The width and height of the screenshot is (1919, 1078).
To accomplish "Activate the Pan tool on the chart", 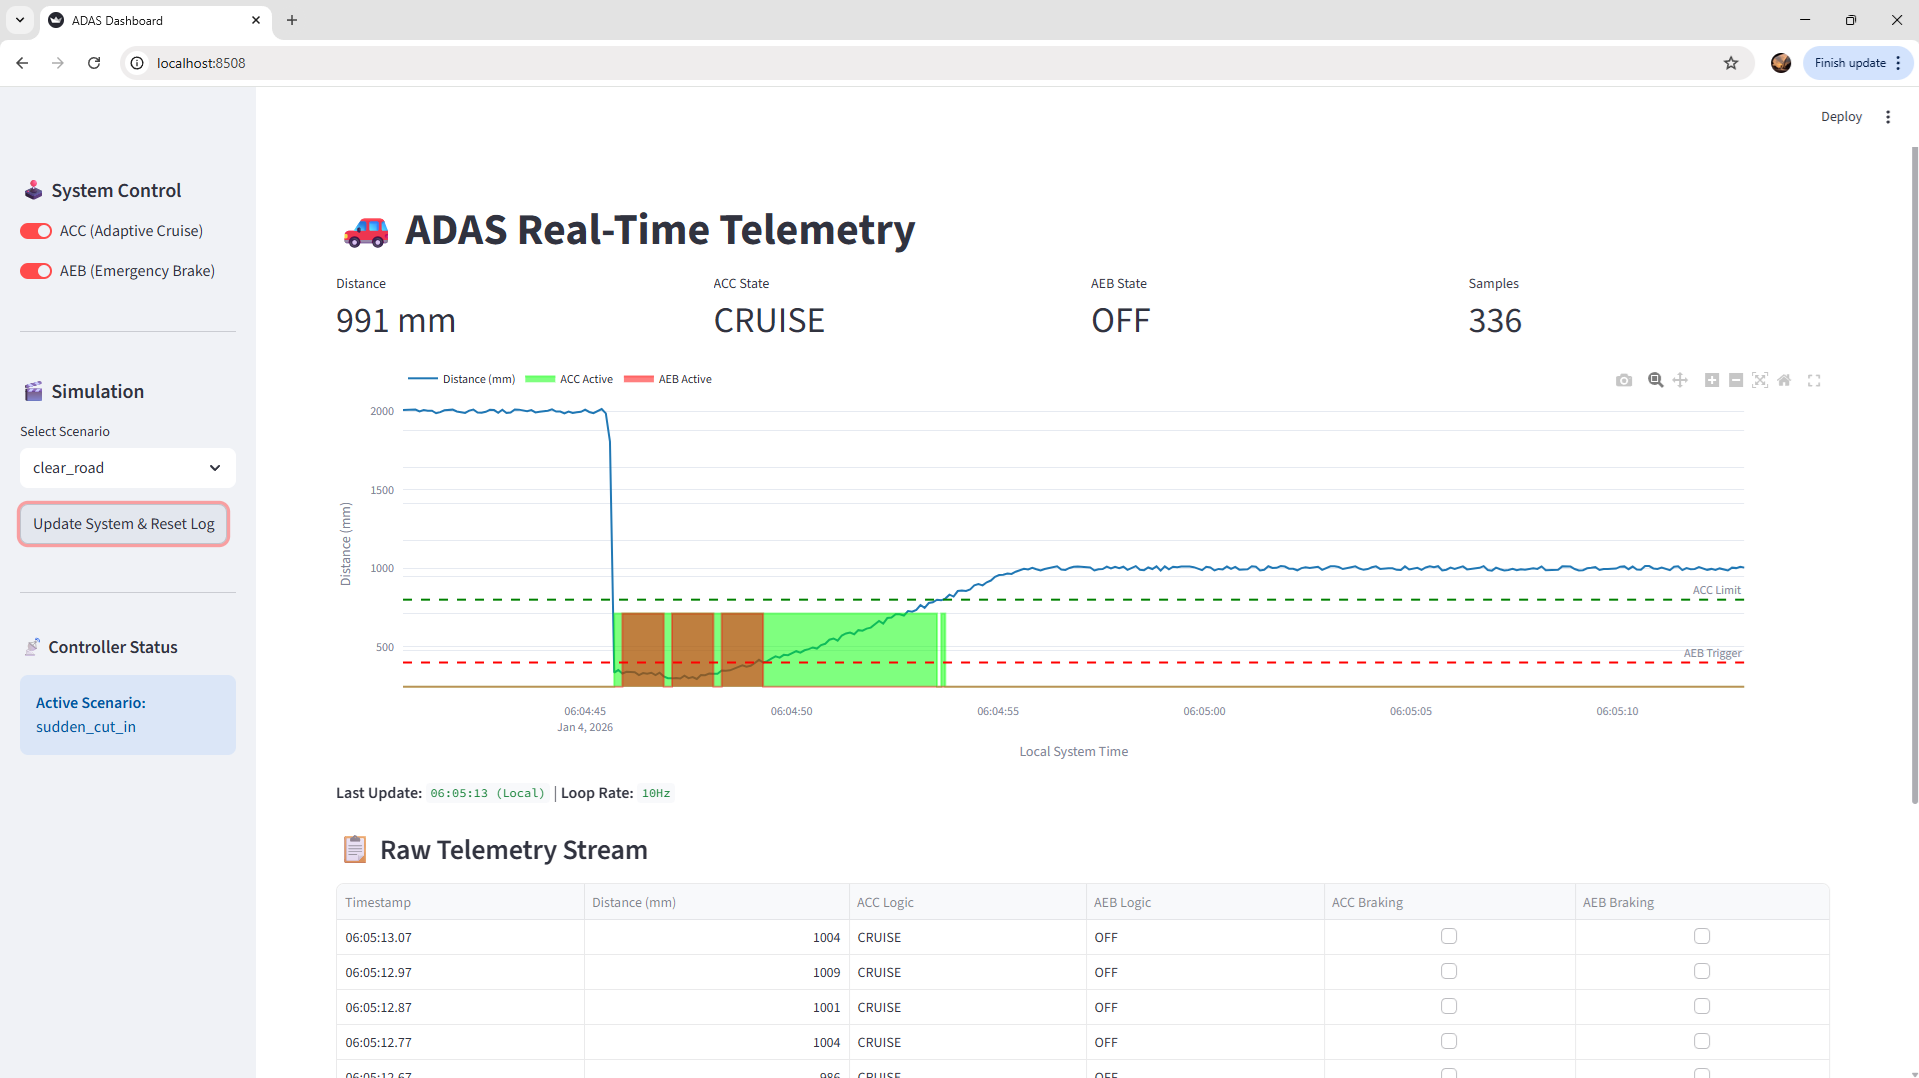I will click(1680, 380).
